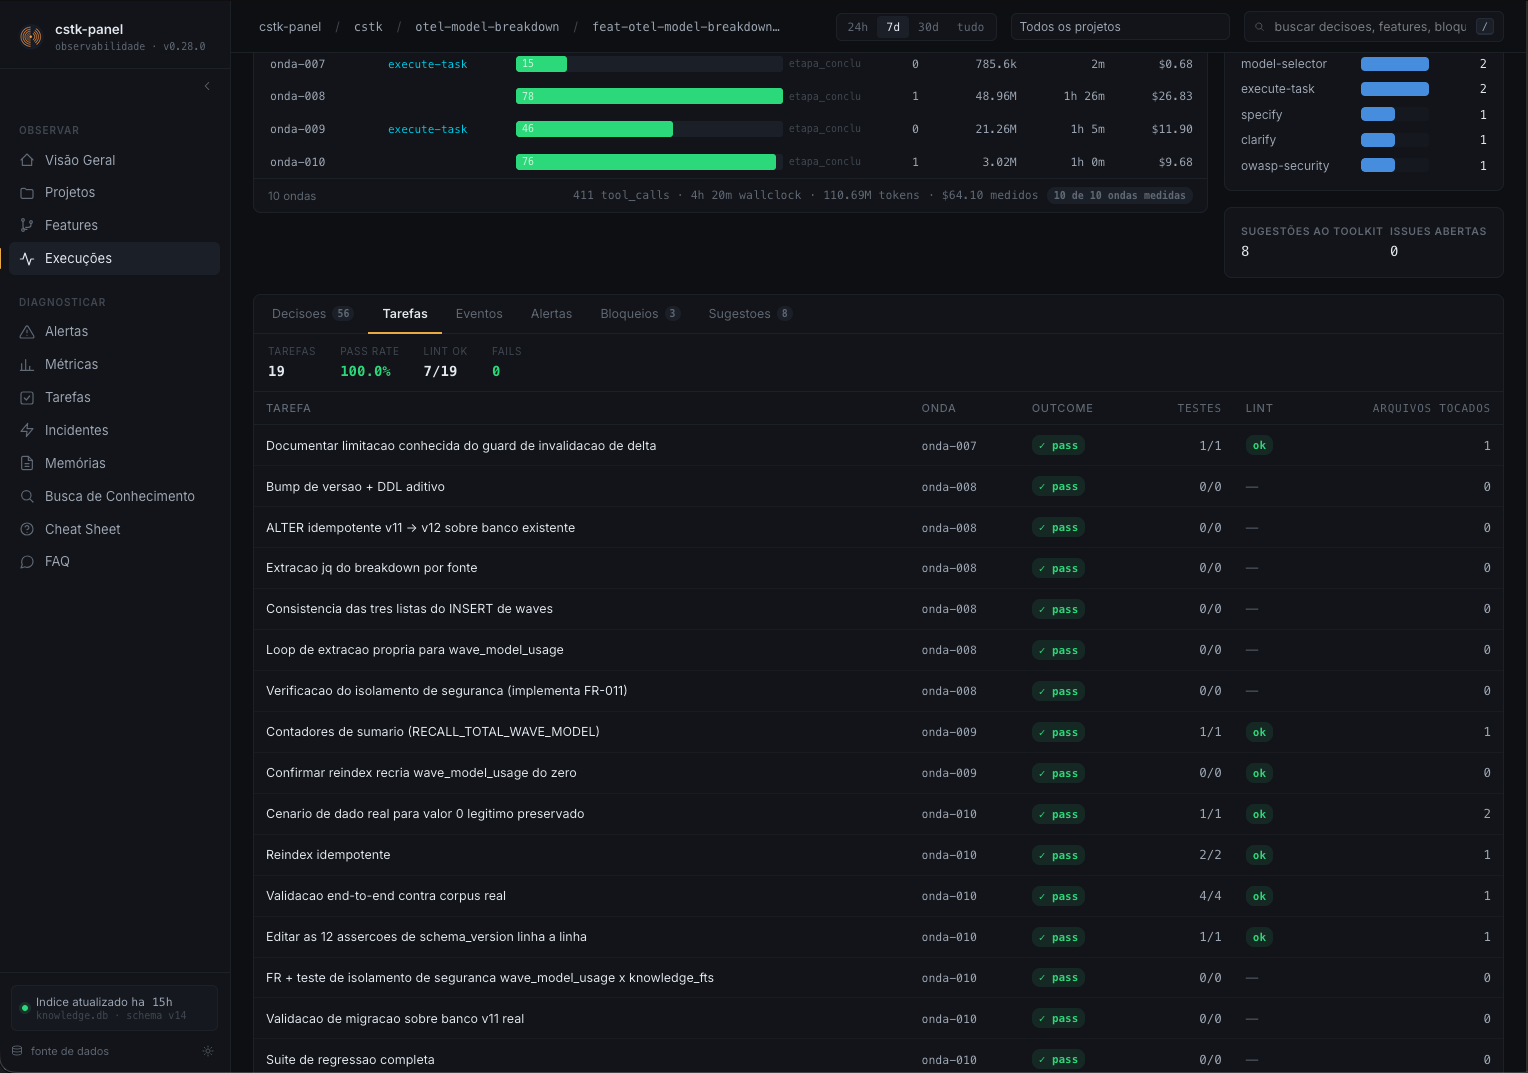Collapse the sidebar with the chevron arrow
Image resolution: width=1528 pixels, height=1073 pixels.
click(x=207, y=86)
